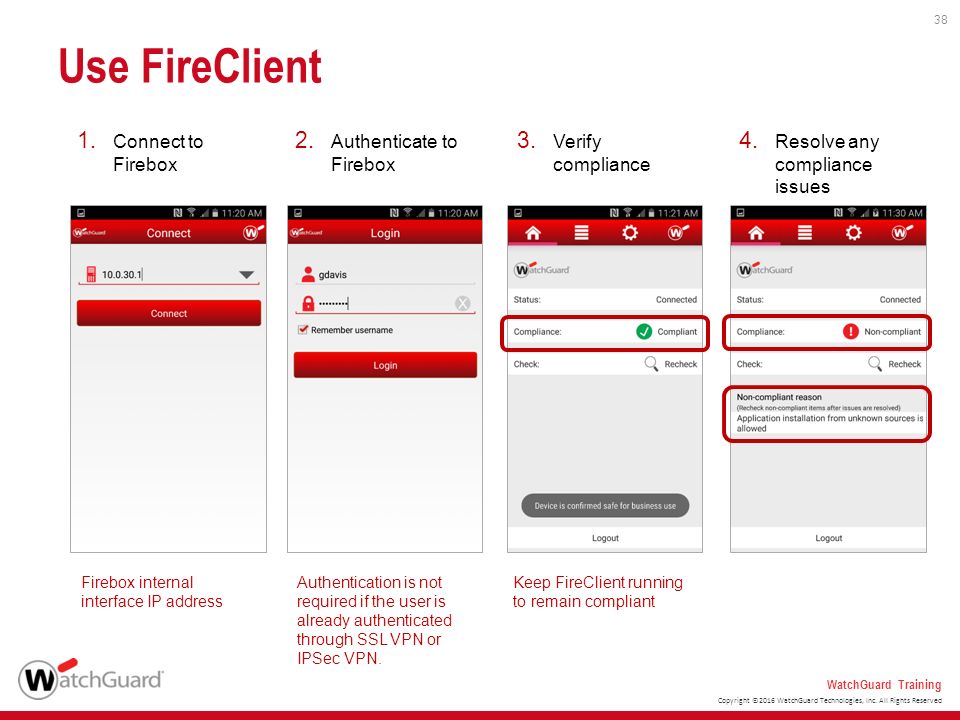960x720 pixels.
Task: Click Recheck text on the Non-compliant screen
Action: point(905,364)
